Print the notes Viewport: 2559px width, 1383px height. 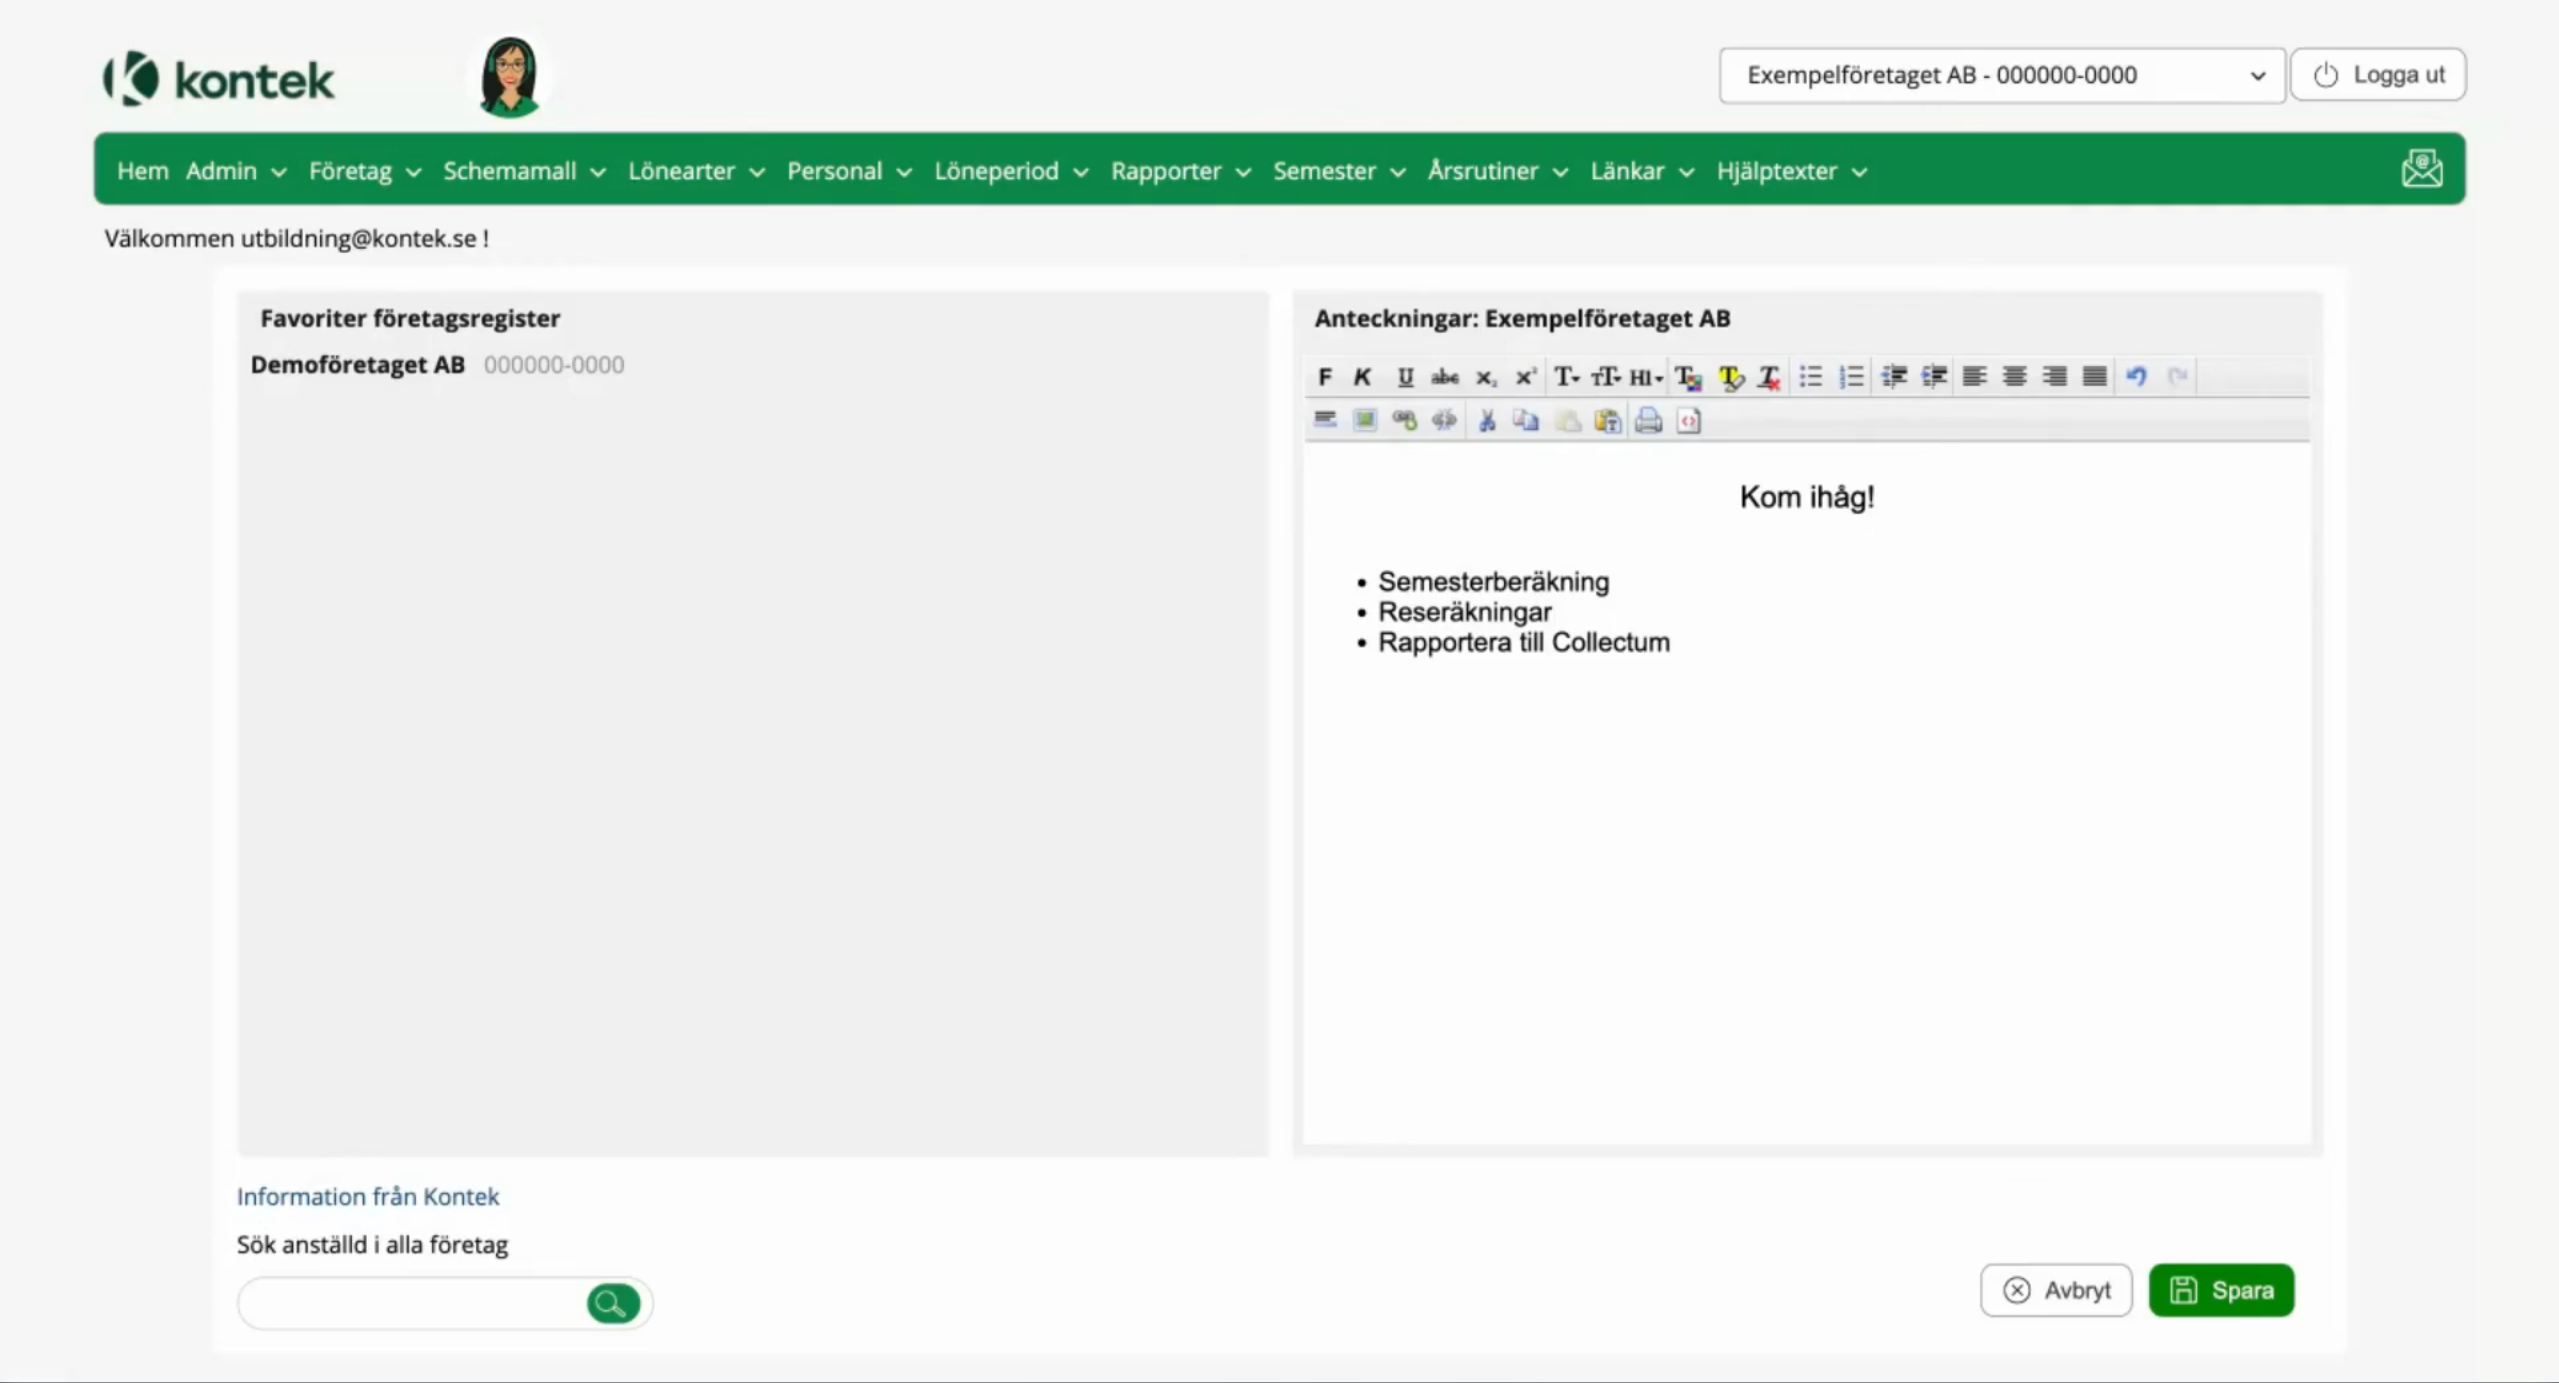(x=1648, y=420)
